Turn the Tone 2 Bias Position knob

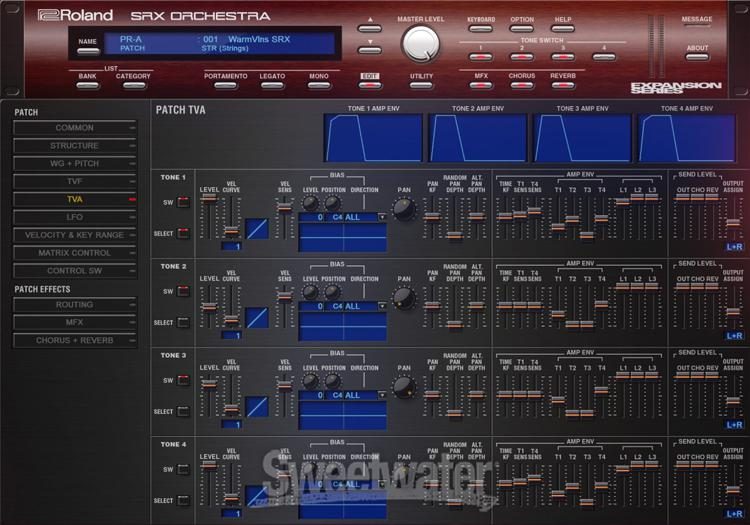pos(332,292)
